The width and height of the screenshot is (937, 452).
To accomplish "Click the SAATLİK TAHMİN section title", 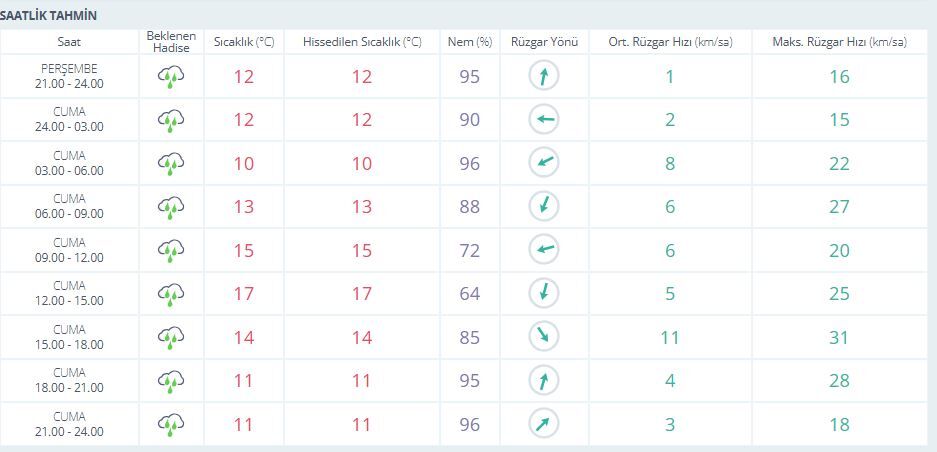I will click(48, 16).
